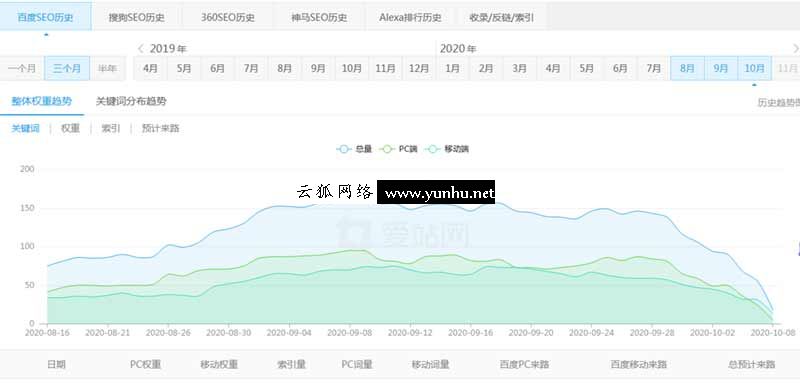Viewport: 800px width, 388px height.
Task: Select the 三个月 time range
Action: pos(67,68)
